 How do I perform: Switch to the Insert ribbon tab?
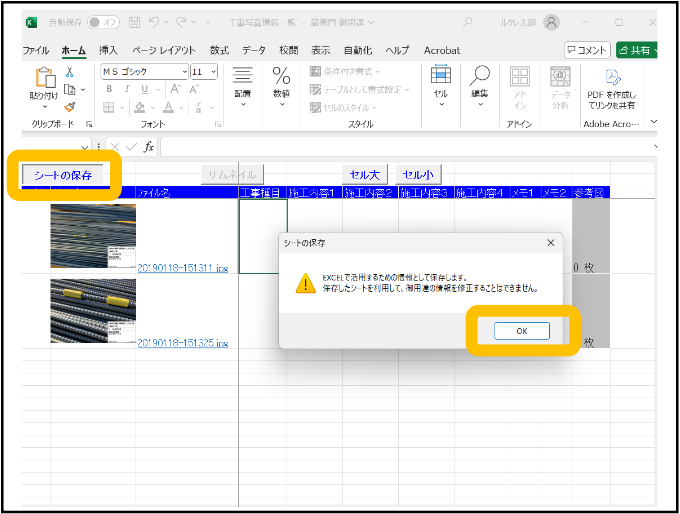(x=108, y=50)
